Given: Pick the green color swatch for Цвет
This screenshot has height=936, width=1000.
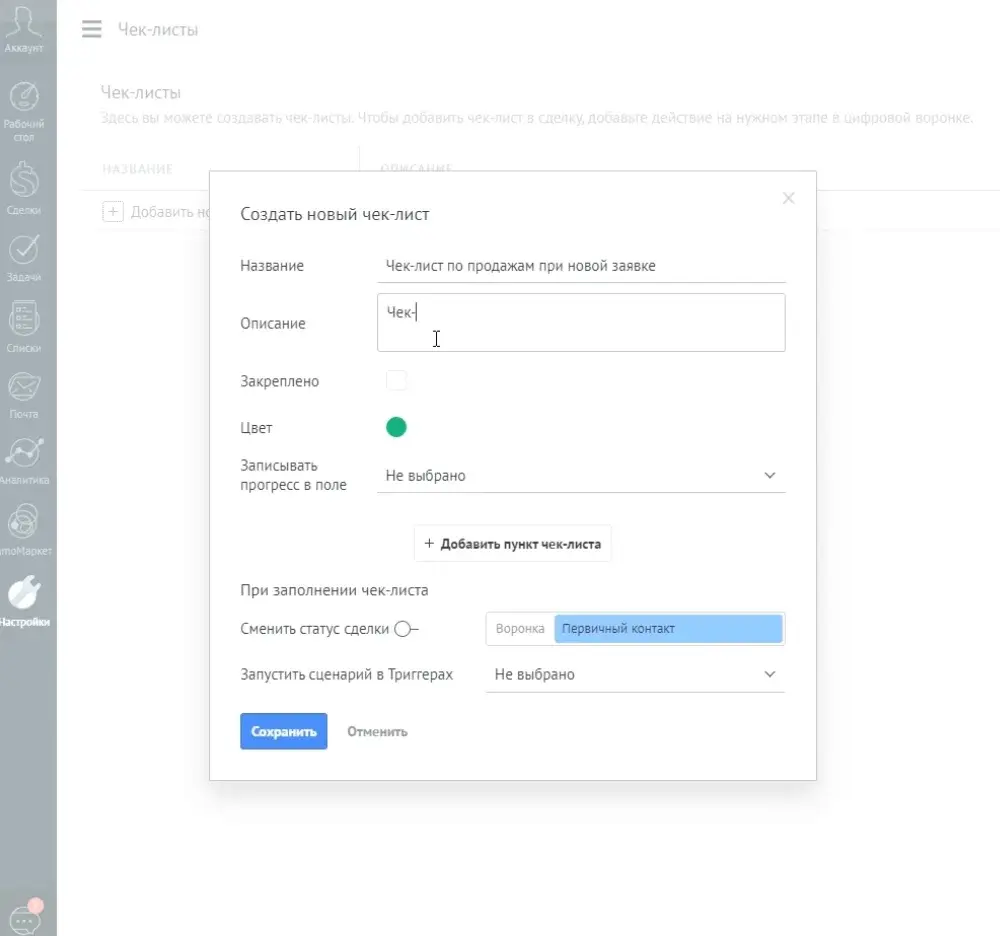Looking at the screenshot, I should 396,427.
